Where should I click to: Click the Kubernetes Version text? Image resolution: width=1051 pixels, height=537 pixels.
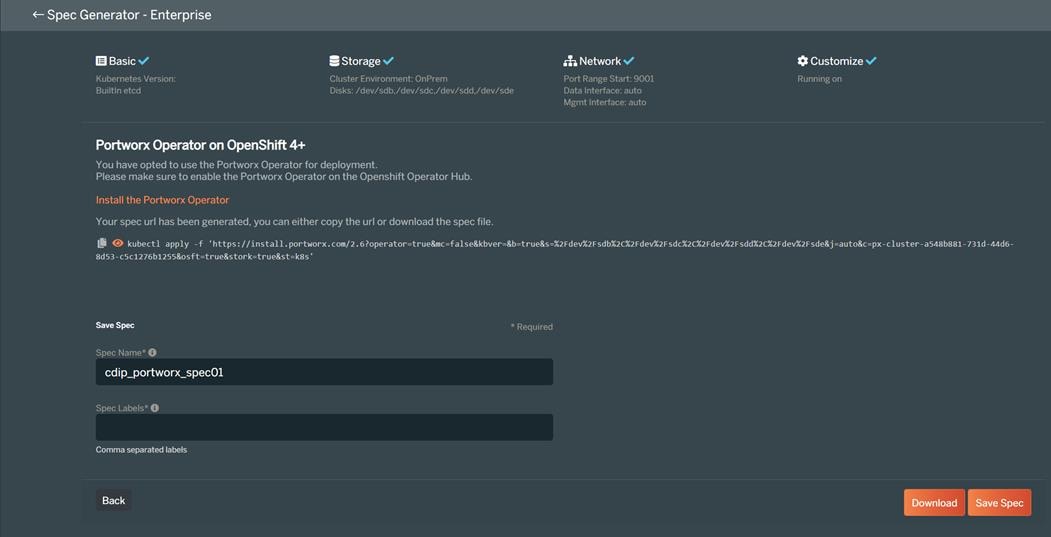[136, 78]
